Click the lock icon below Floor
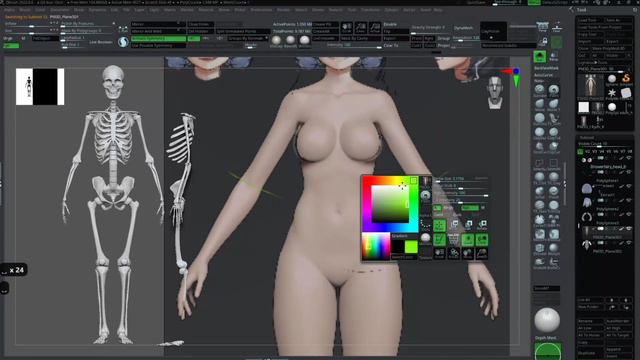This screenshot has height=360, width=640. [x=543, y=42]
